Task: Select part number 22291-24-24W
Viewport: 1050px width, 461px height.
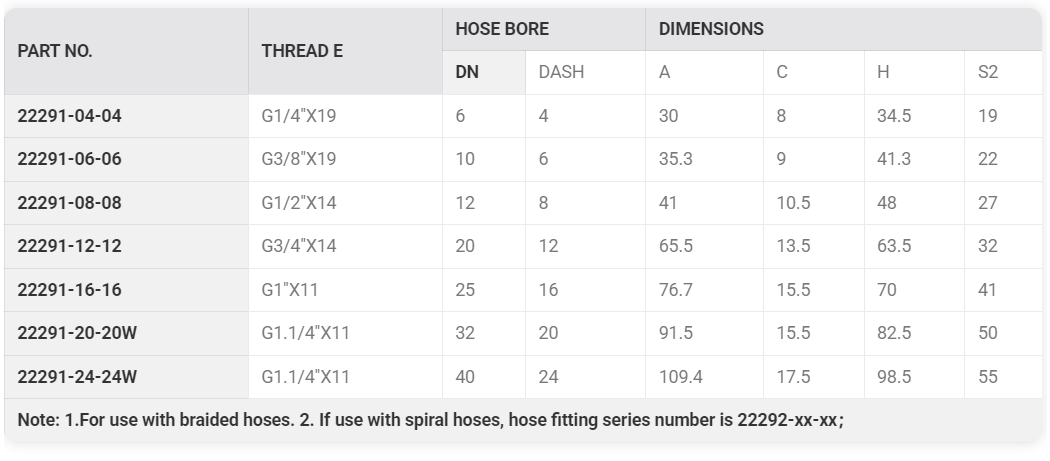Action: point(77,377)
